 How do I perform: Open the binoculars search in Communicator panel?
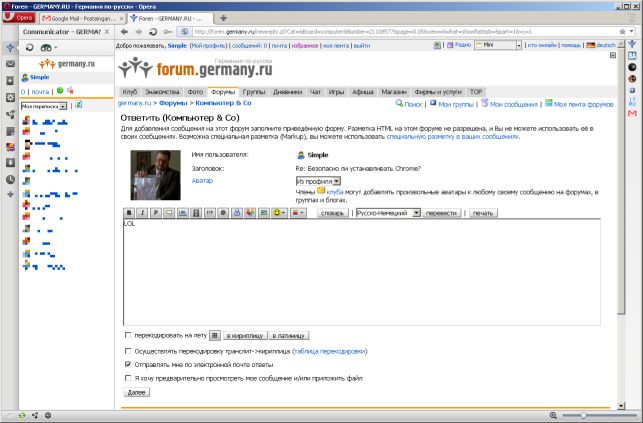[48, 48]
